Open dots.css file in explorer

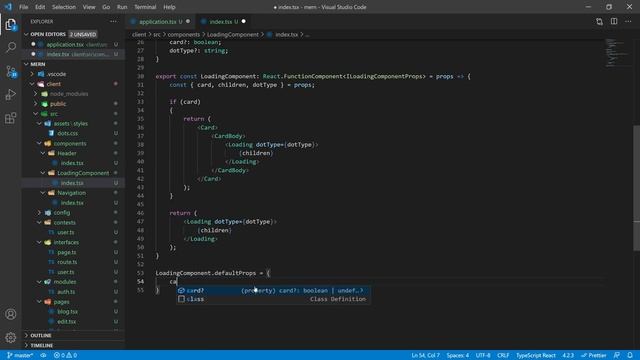(x=68, y=133)
